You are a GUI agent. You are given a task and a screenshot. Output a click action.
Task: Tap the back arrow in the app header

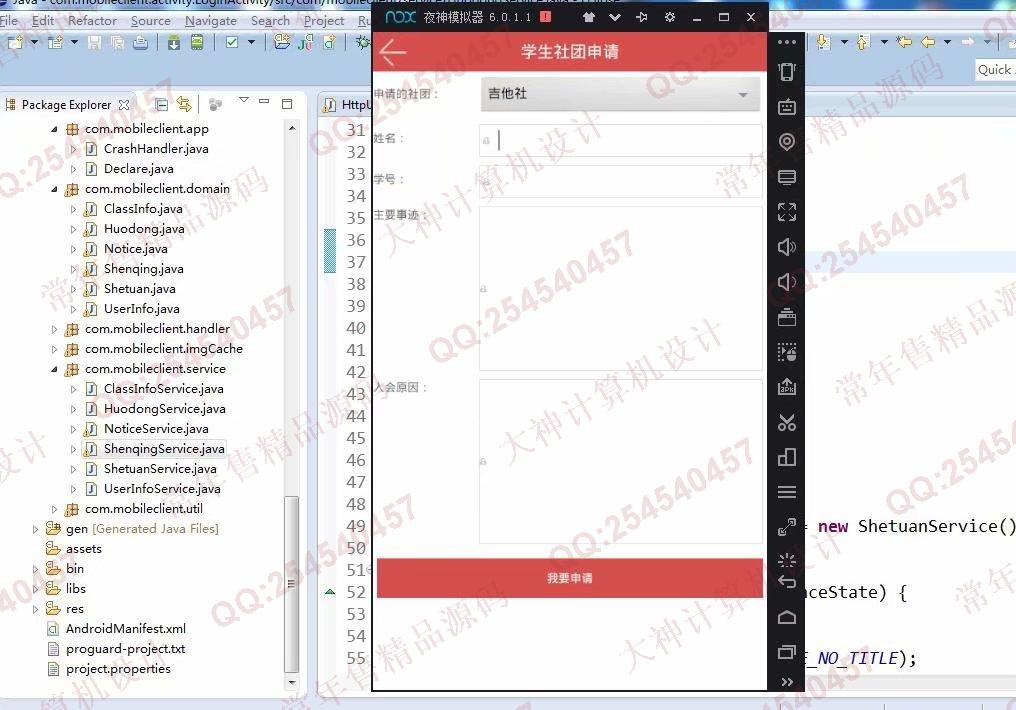393,52
